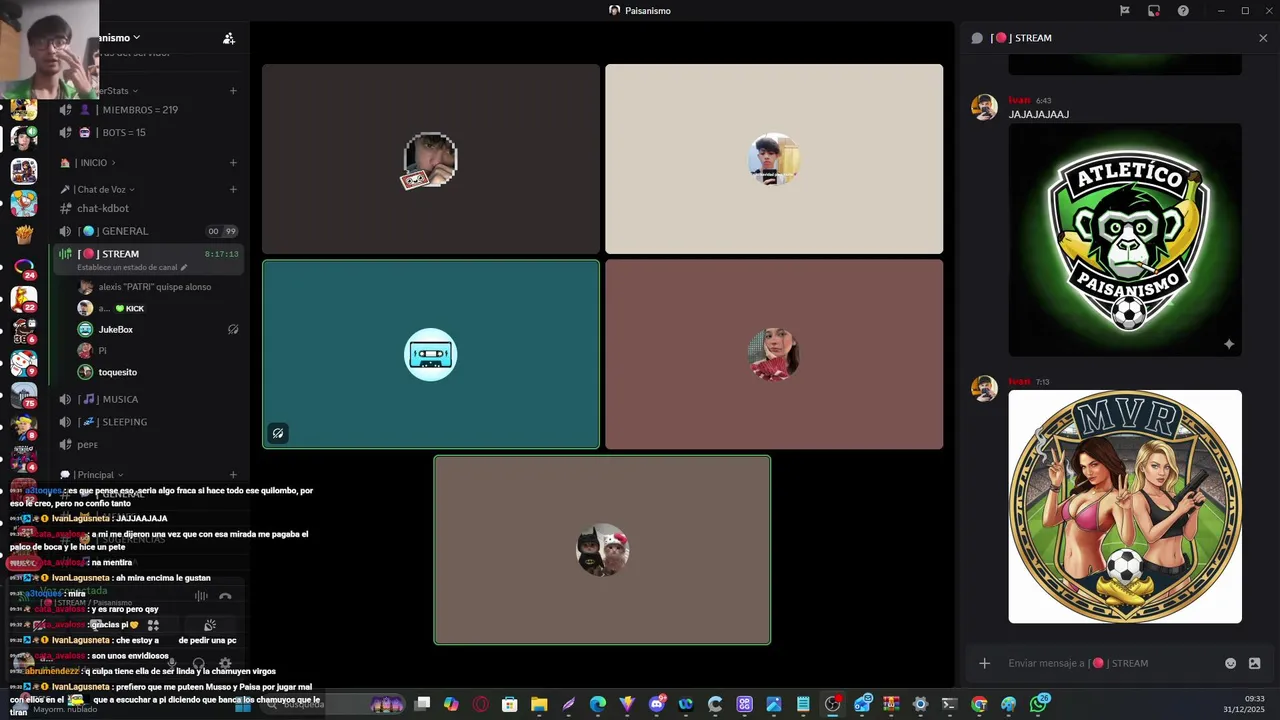Open the emoji picker in chat box
Image resolution: width=1280 pixels, height=720 pixels.
point(1230,663)
